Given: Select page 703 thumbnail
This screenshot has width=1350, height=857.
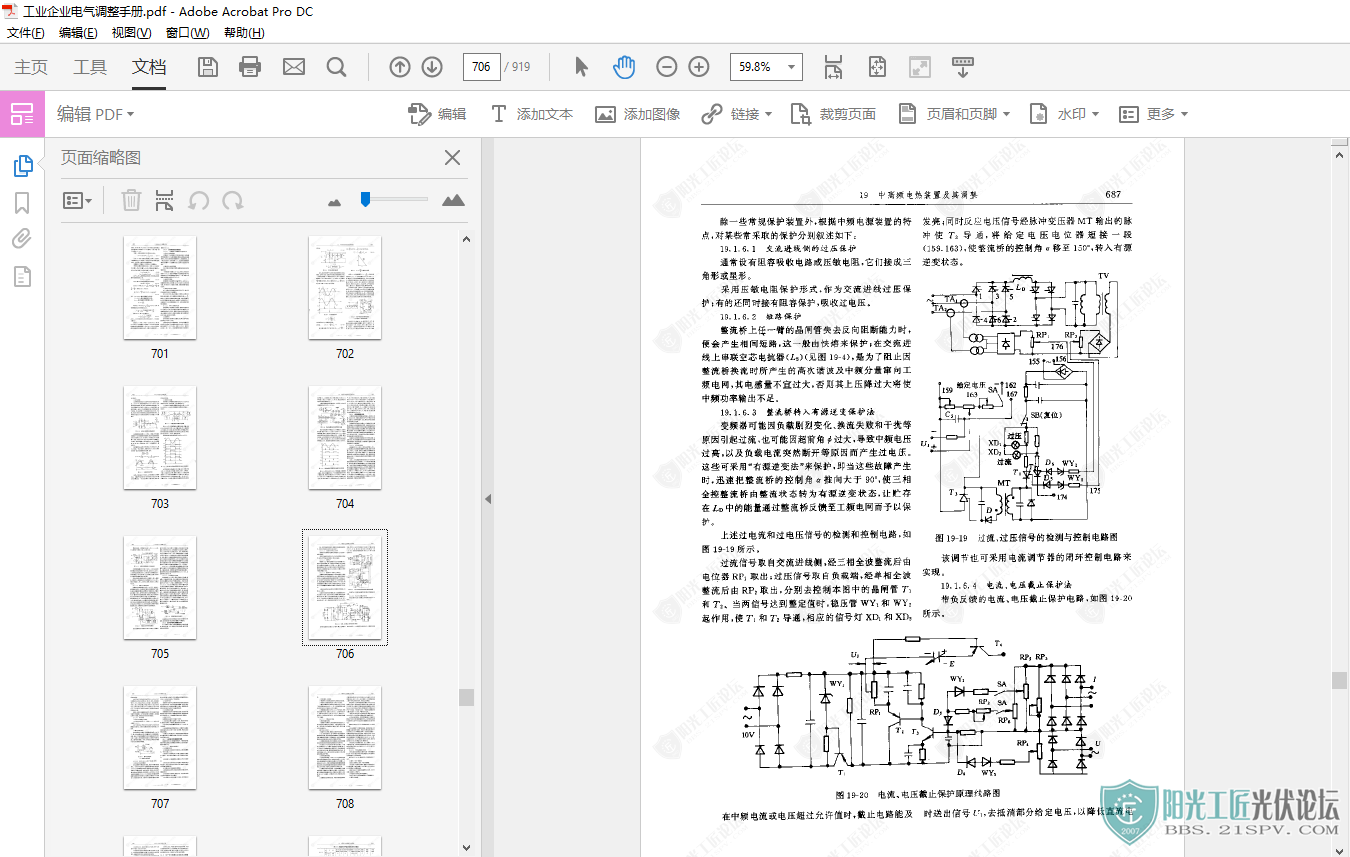Looking at the screenshot, I should [x=160, y=437].
